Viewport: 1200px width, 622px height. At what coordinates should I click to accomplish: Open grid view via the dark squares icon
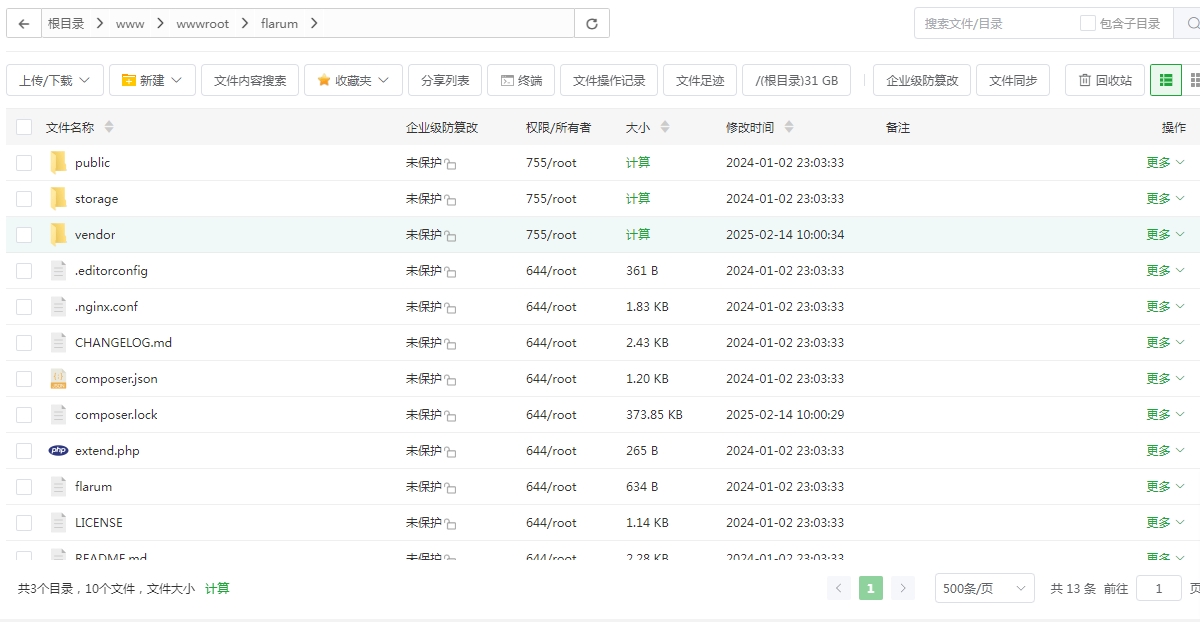[x=1192, y=79]
